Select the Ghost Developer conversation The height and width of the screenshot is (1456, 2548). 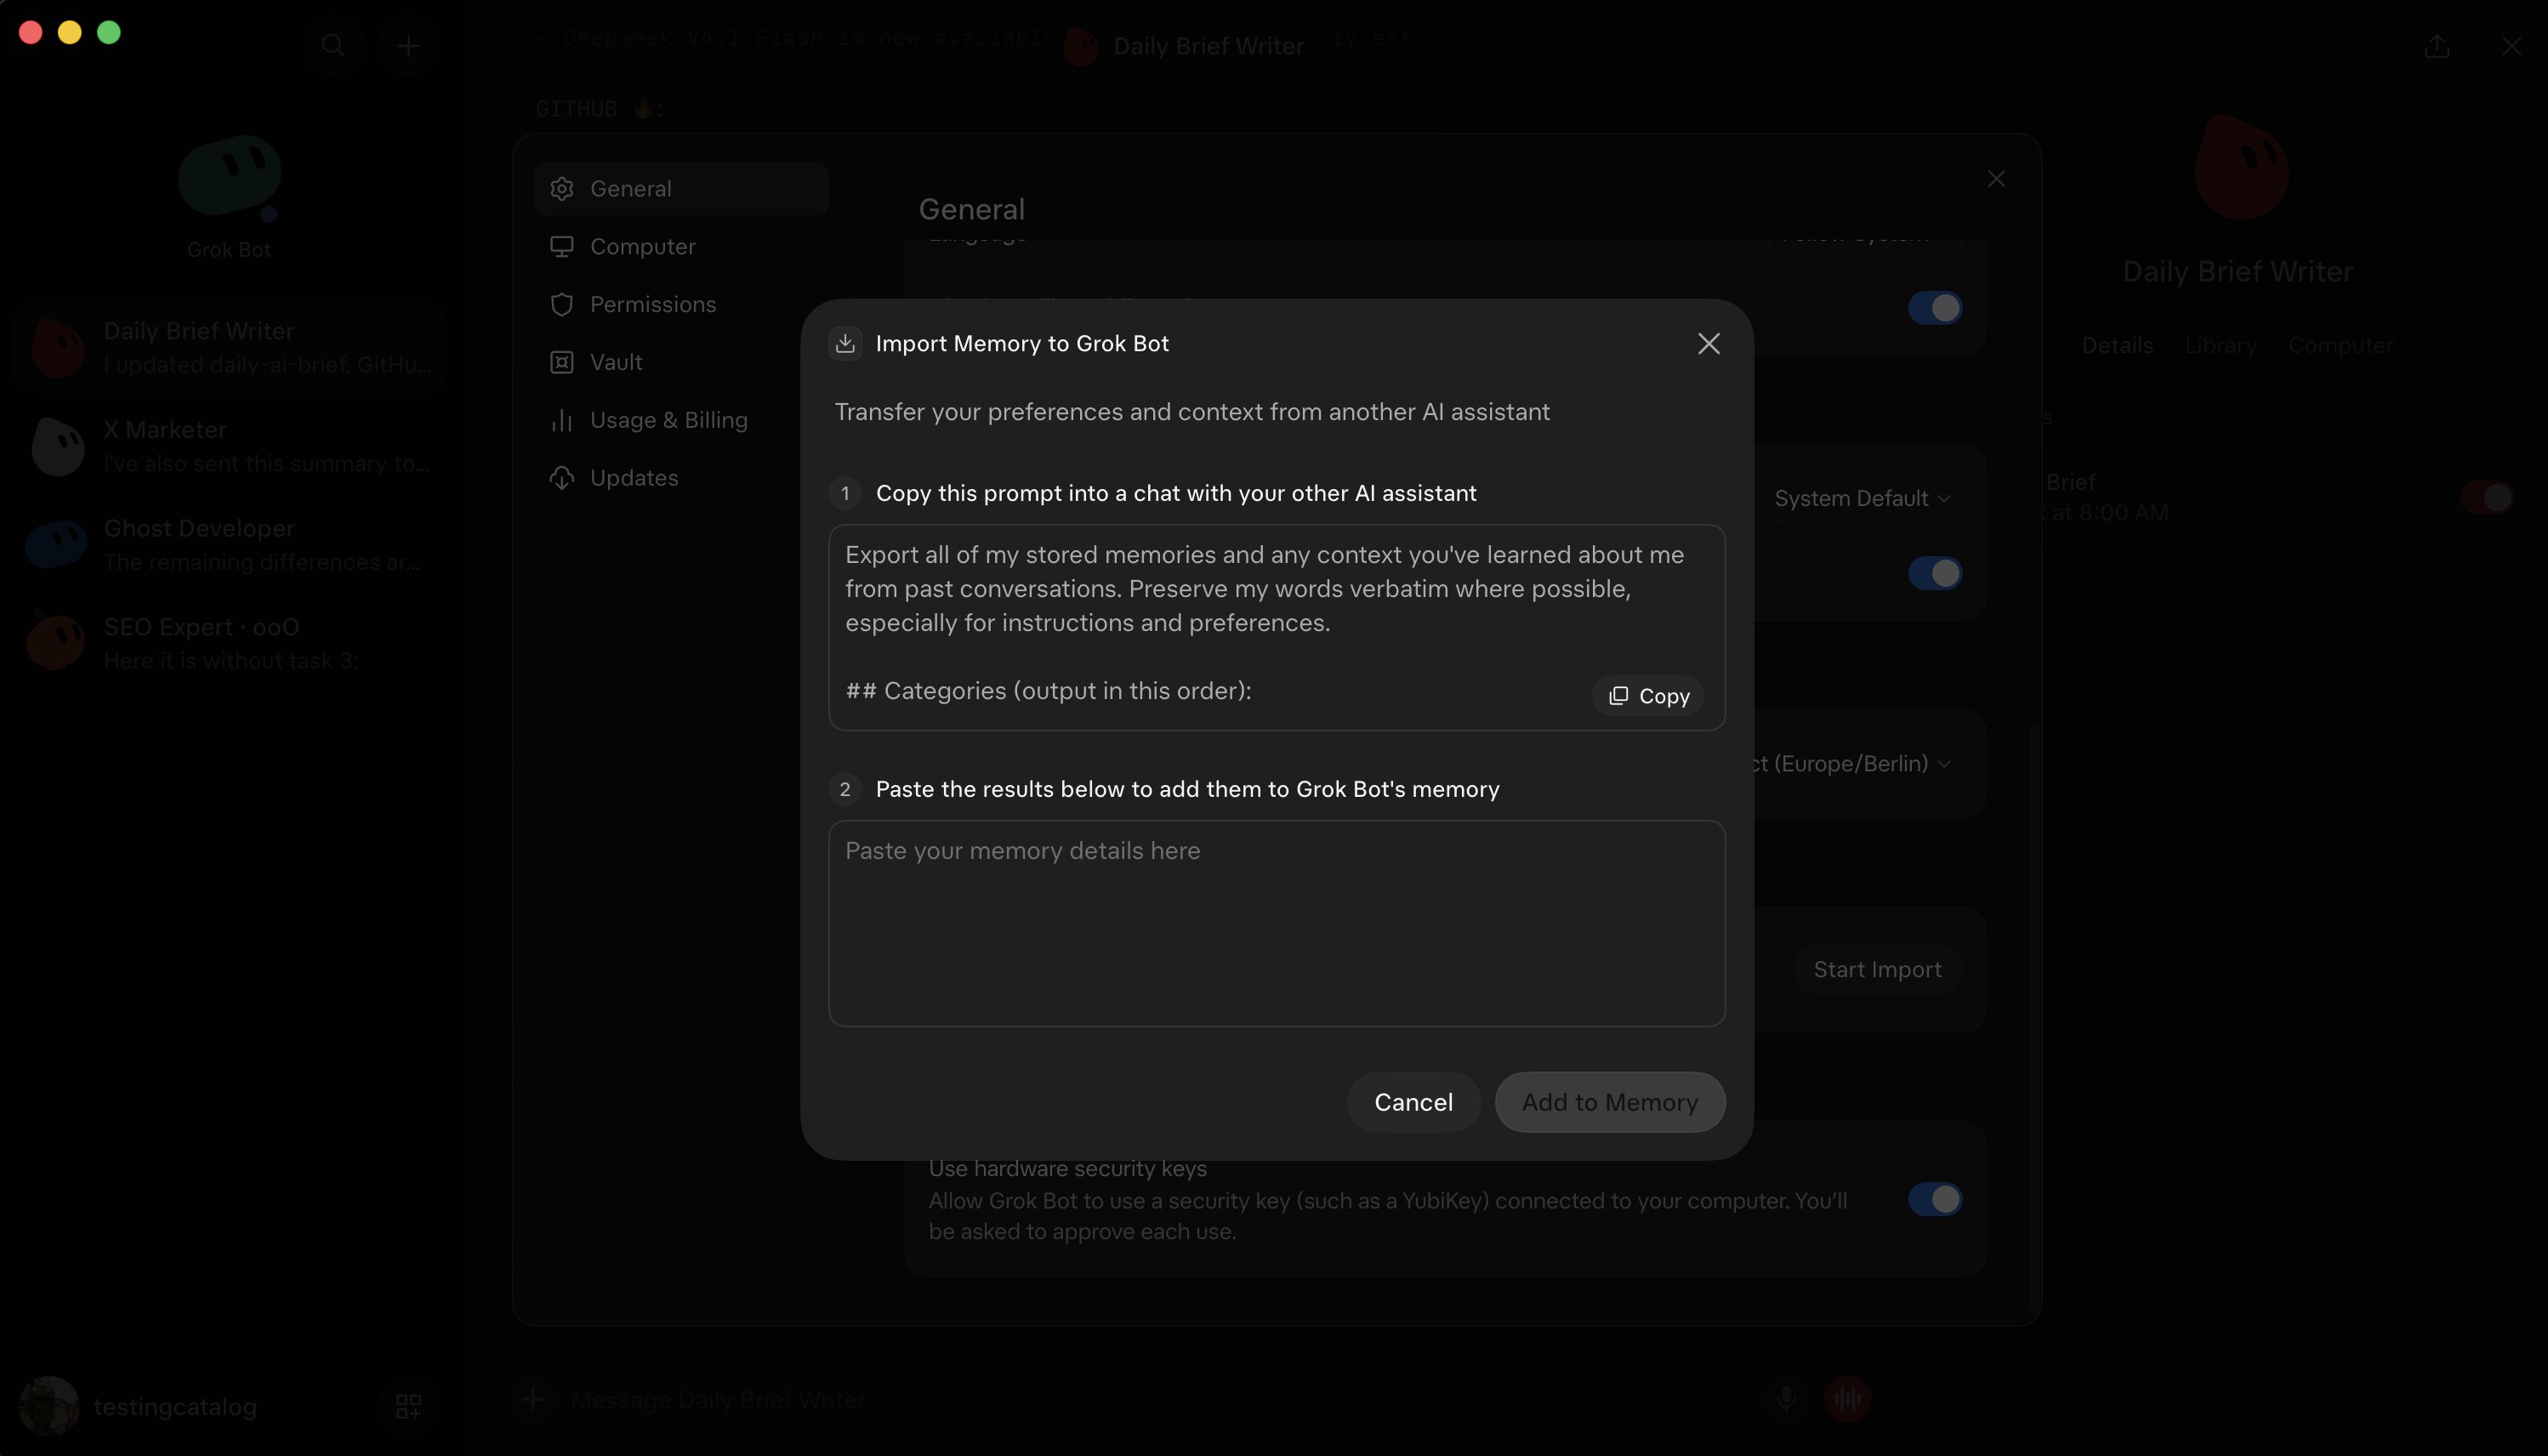coord(229,545)
